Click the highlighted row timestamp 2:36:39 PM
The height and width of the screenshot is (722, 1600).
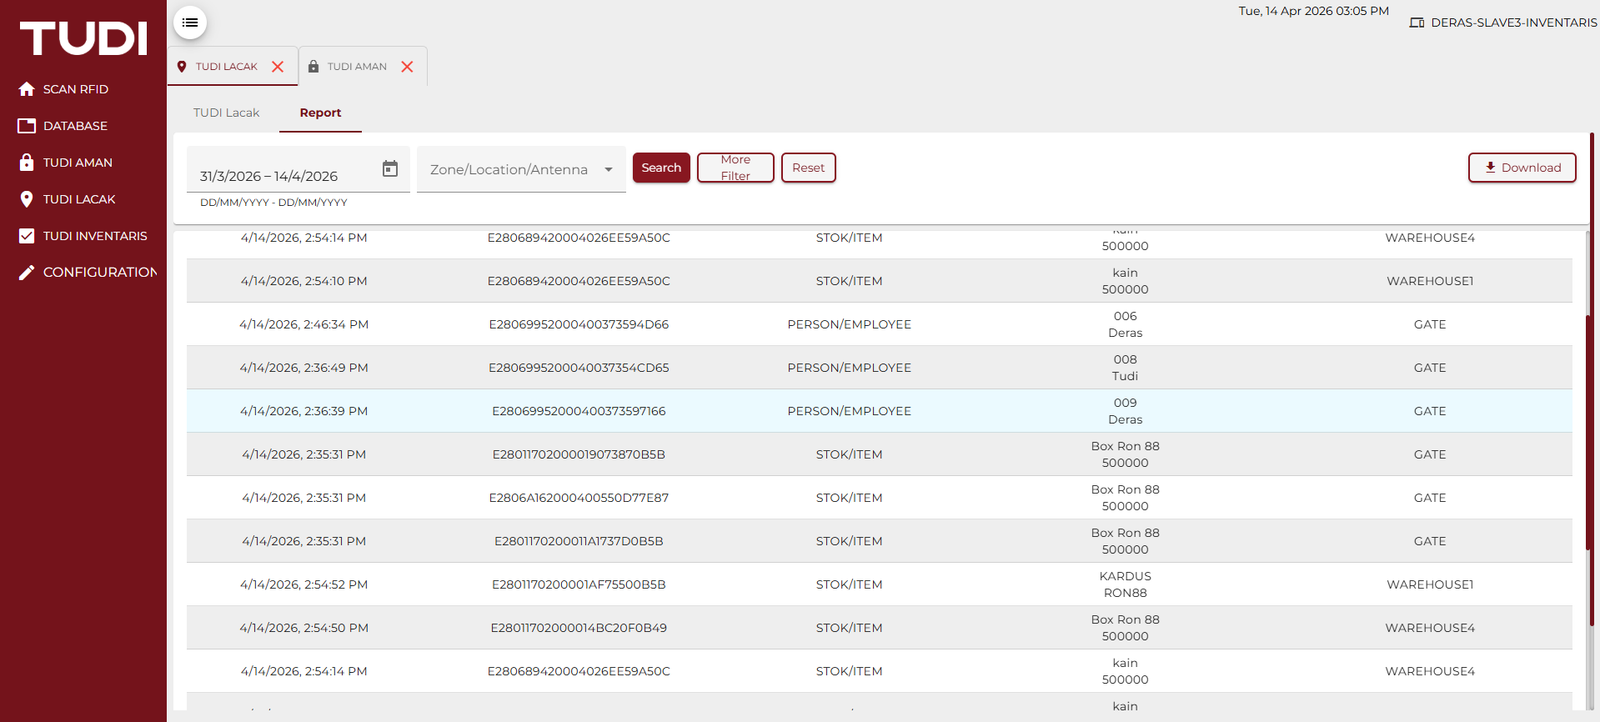304,411
